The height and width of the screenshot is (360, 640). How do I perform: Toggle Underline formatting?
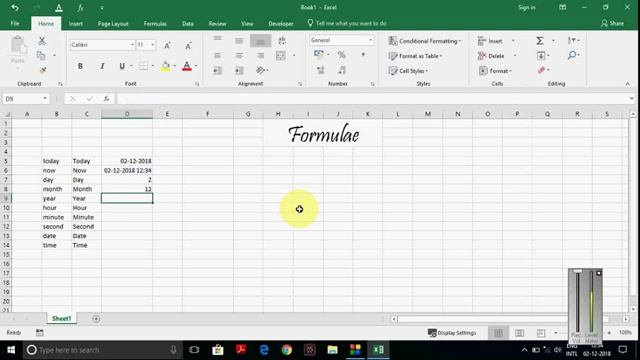[122, 66]
